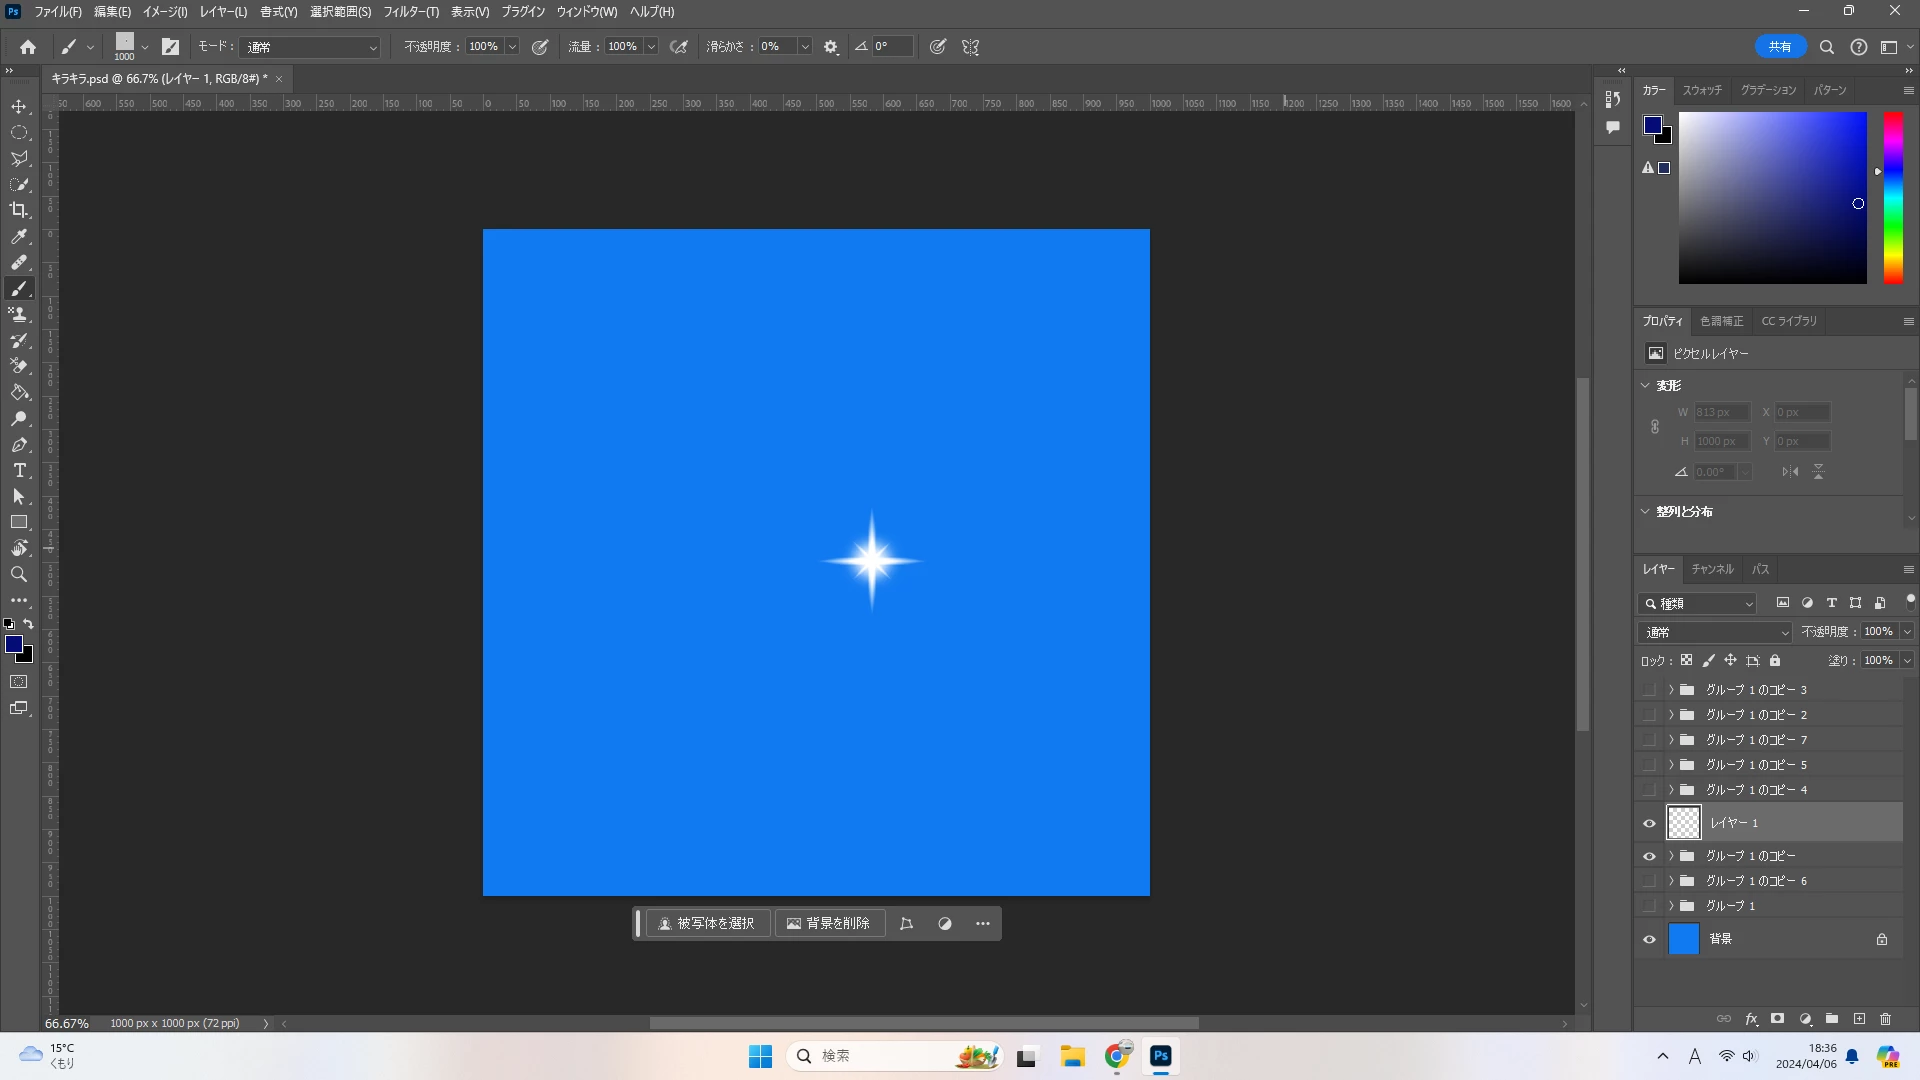Switch to the チャンネル tab
The image size is (1920, 1080).
pos(1712,569)
